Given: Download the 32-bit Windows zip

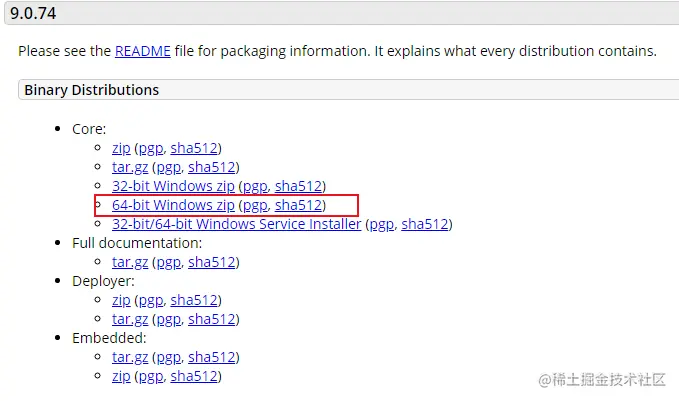Looking at the screenshot, I should (x=173, y=186).
